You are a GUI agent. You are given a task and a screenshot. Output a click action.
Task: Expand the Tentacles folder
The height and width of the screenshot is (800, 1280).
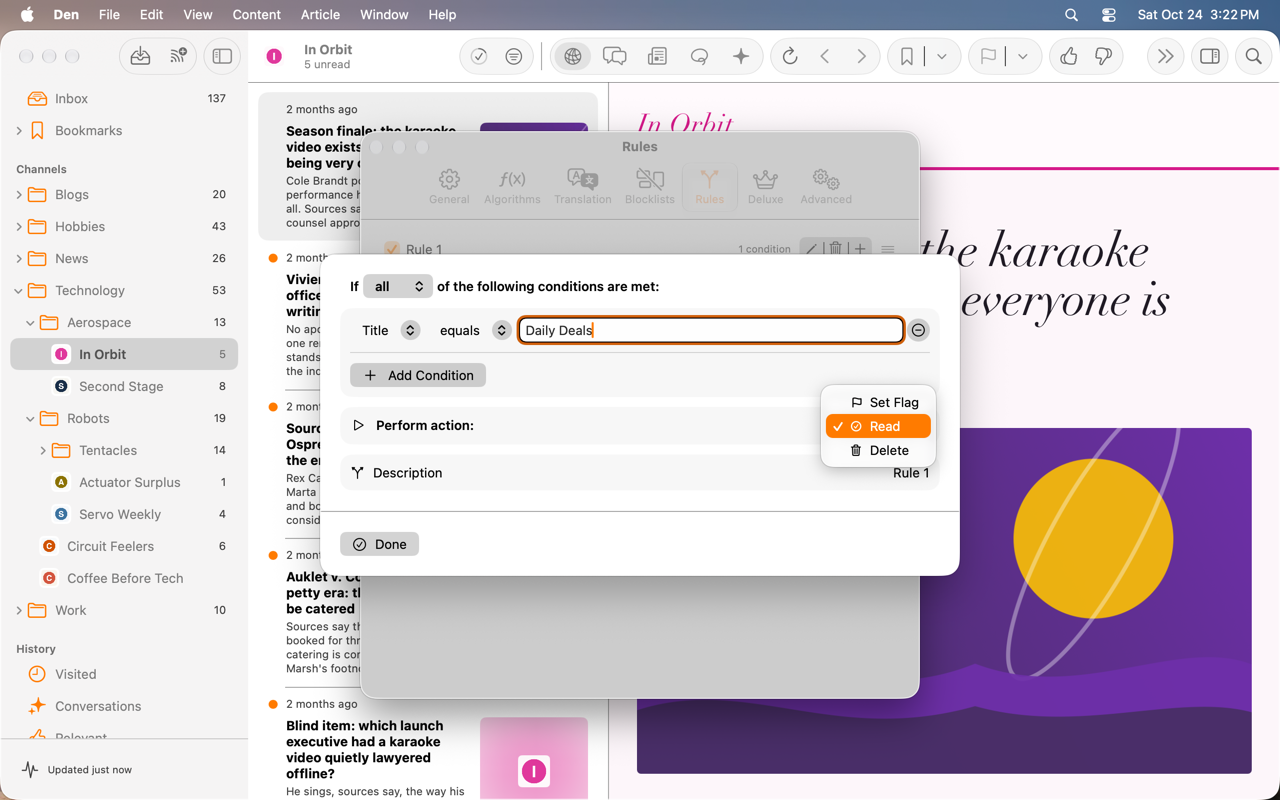pyautogui.click(x=43, y=451)
